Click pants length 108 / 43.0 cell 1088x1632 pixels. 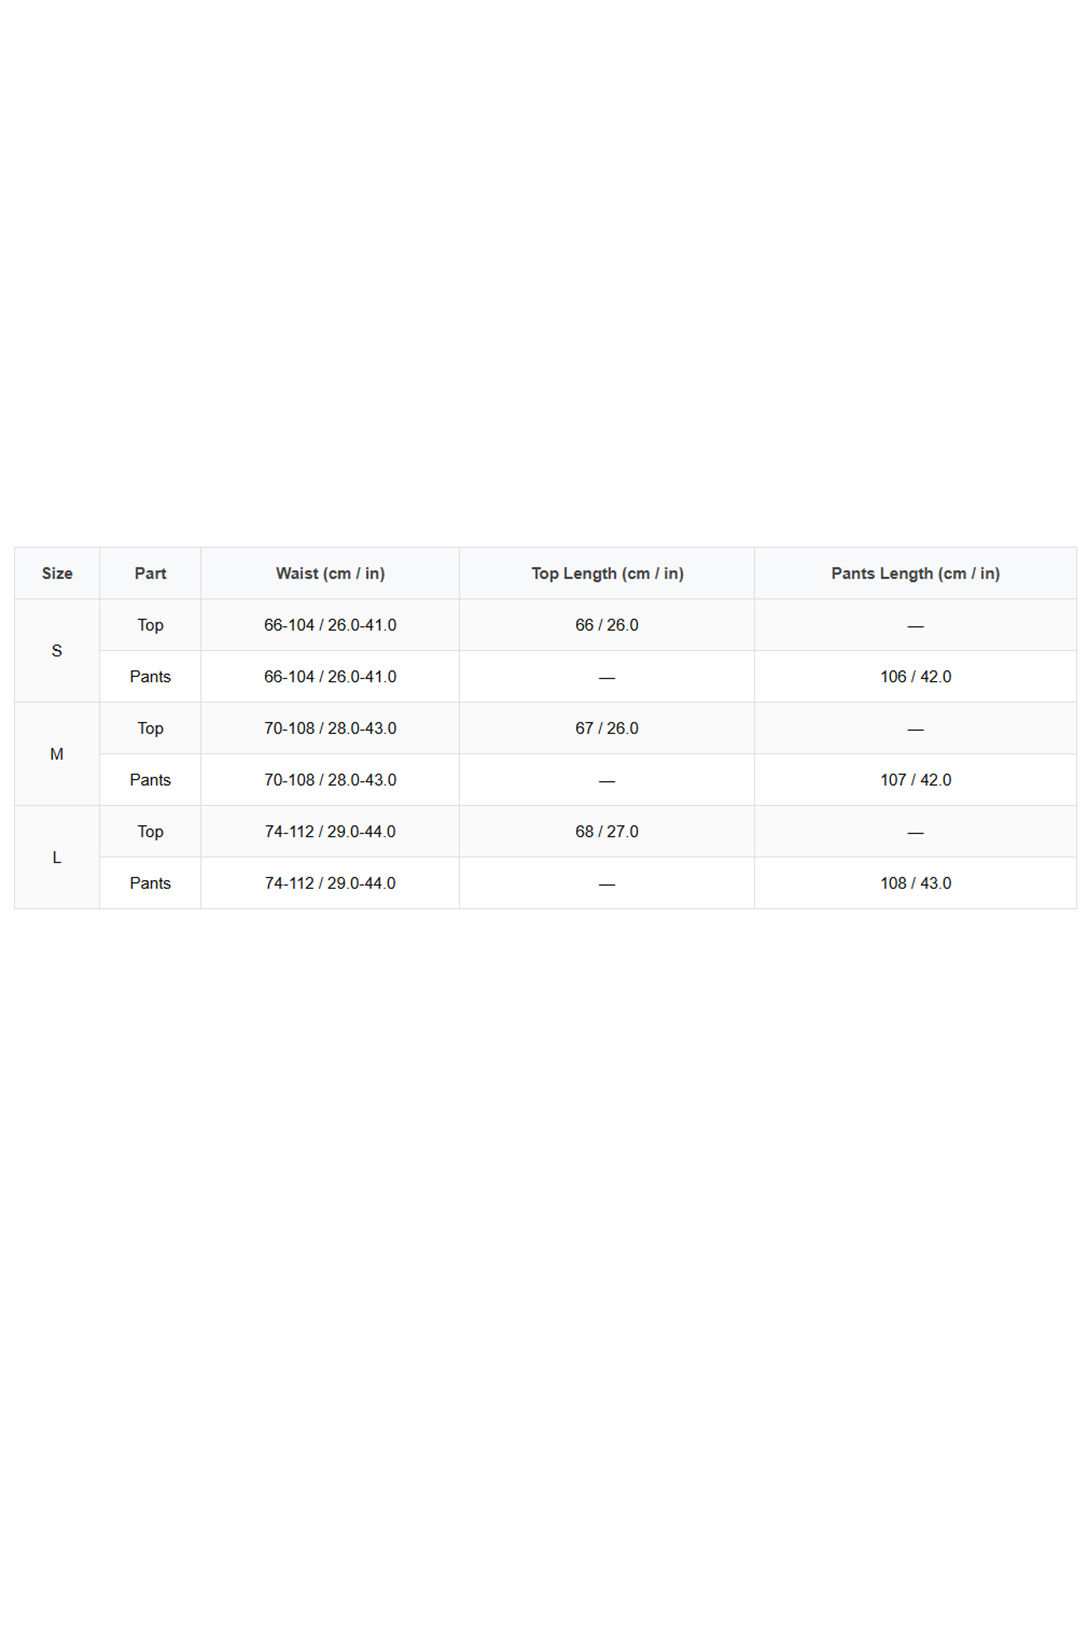(x=915, y=883)
